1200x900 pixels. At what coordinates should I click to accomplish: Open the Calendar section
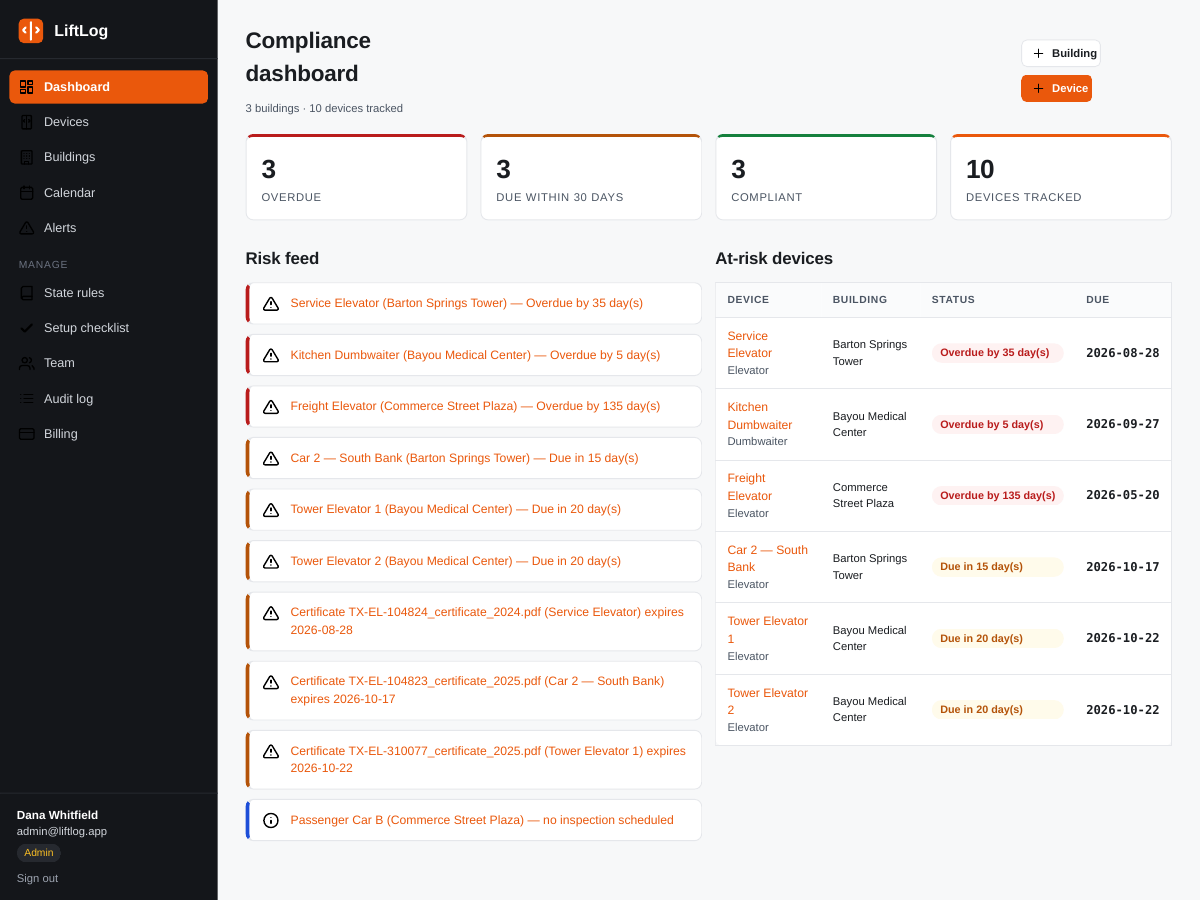[x=109, y=193]
